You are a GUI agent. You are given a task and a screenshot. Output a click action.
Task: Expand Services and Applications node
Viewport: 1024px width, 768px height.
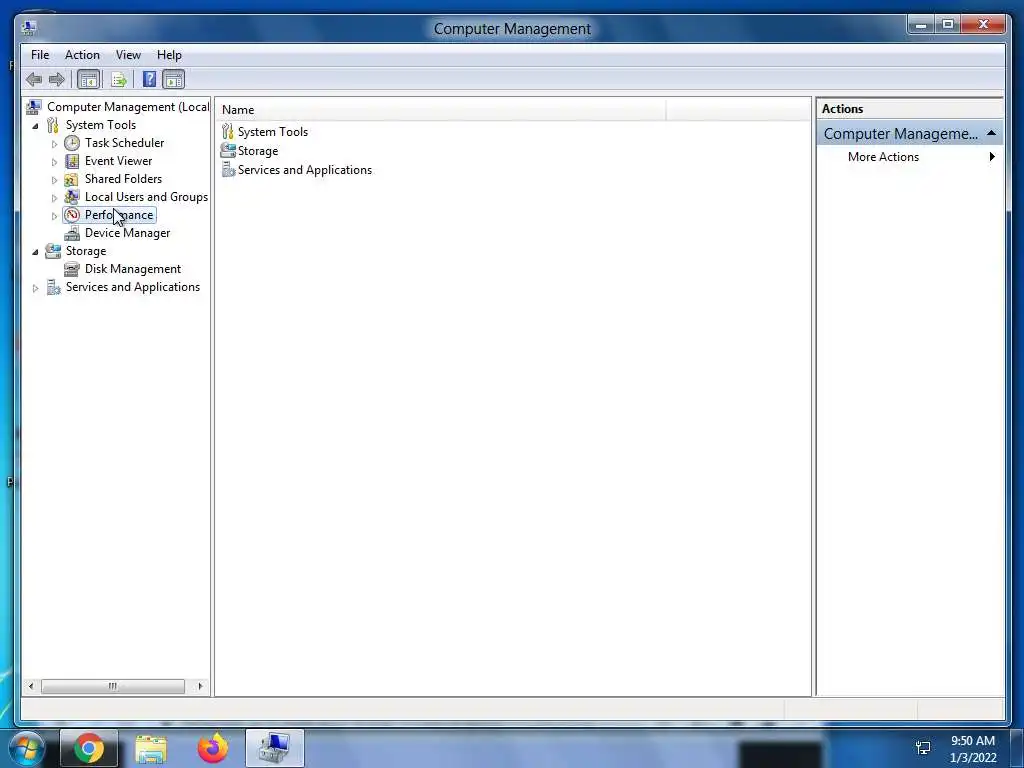[35, 287]
